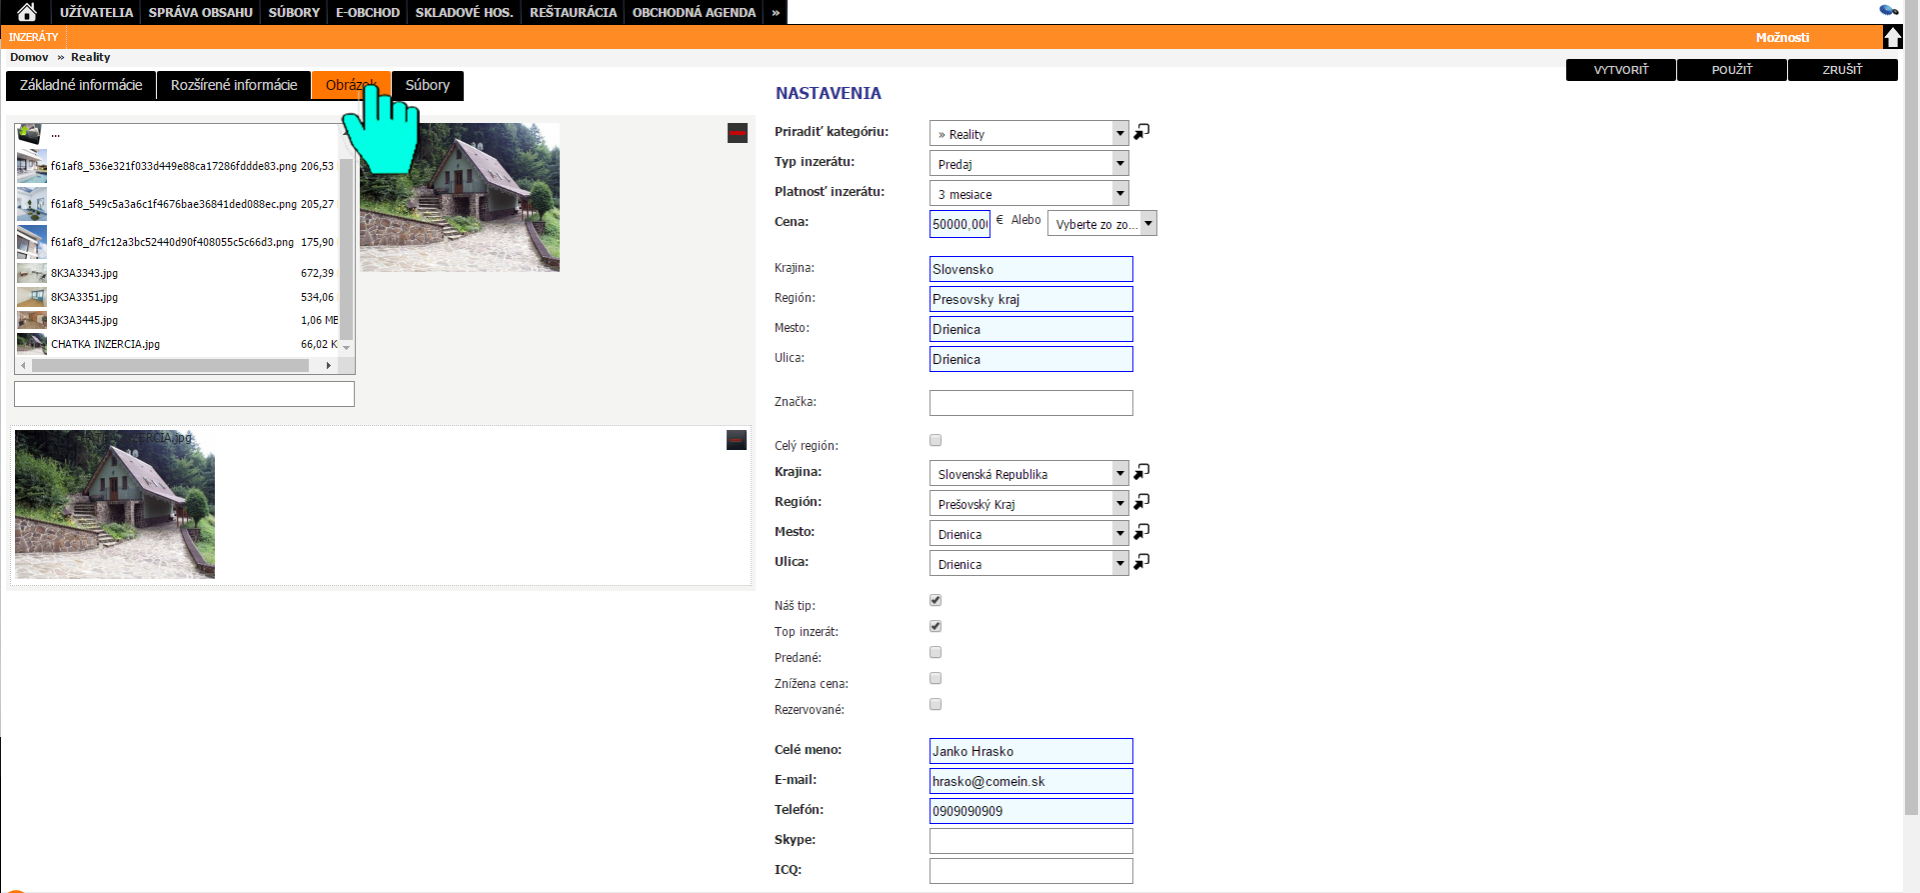Screen dimensions: 1920x893
Task: Click the icon at top-right corner of page
Action: [x=1888, y=10]
